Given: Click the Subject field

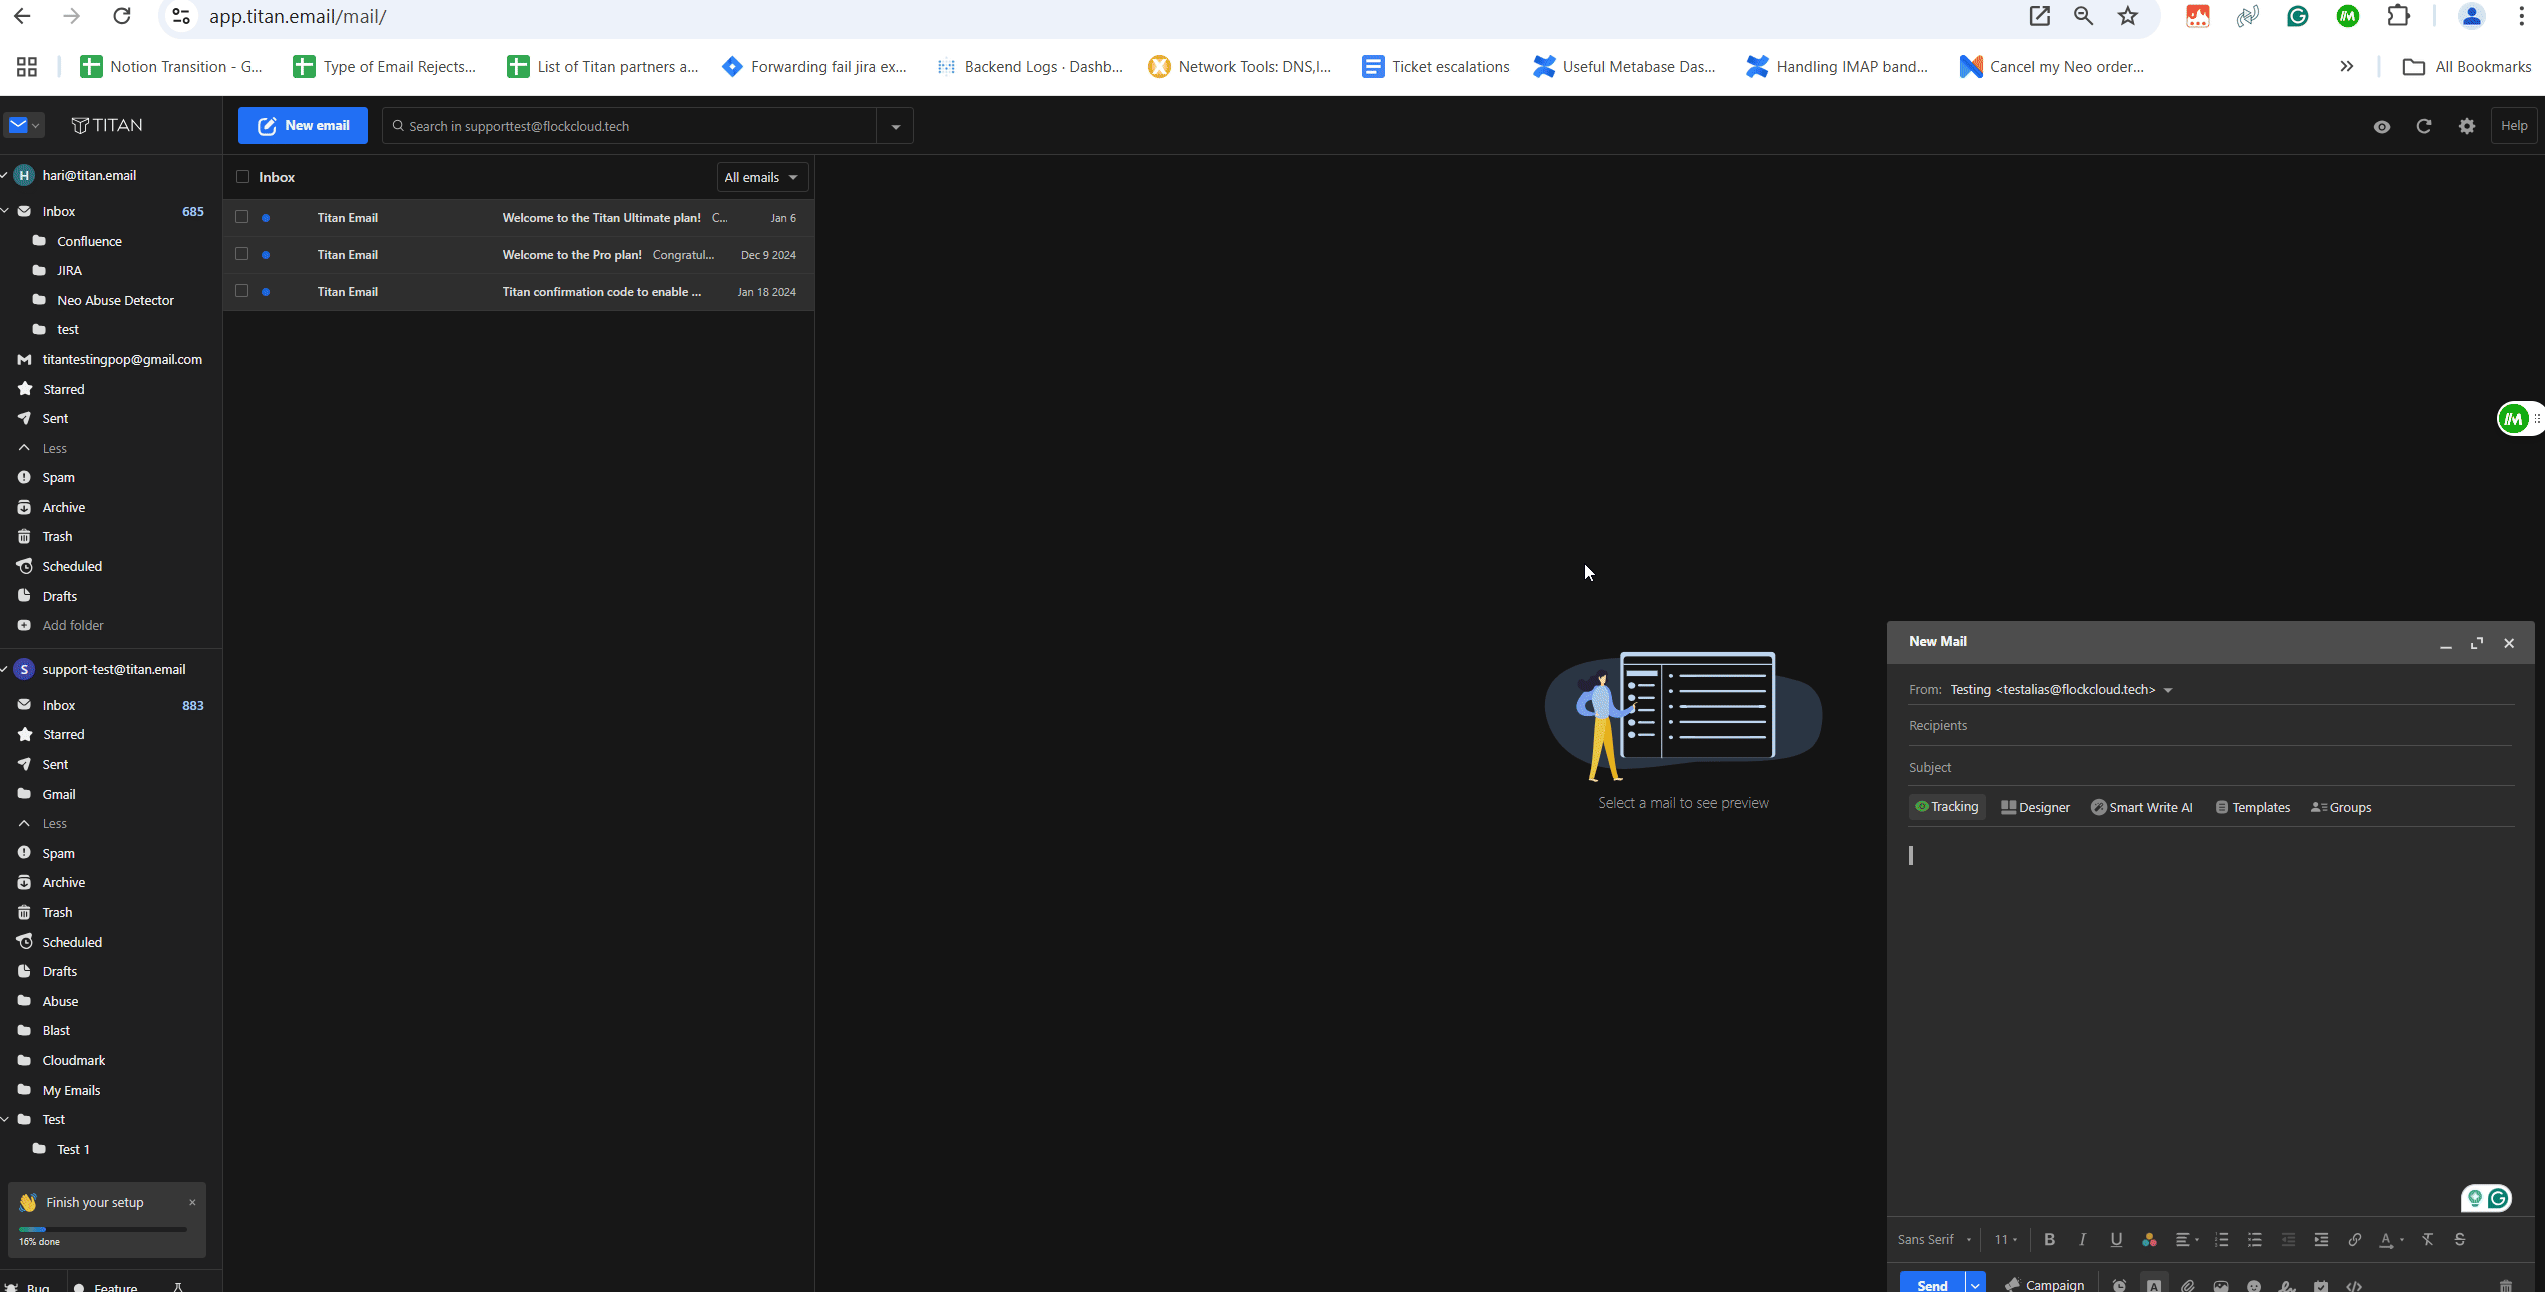Looking at the screenshot, I should tap(2210, 768).
